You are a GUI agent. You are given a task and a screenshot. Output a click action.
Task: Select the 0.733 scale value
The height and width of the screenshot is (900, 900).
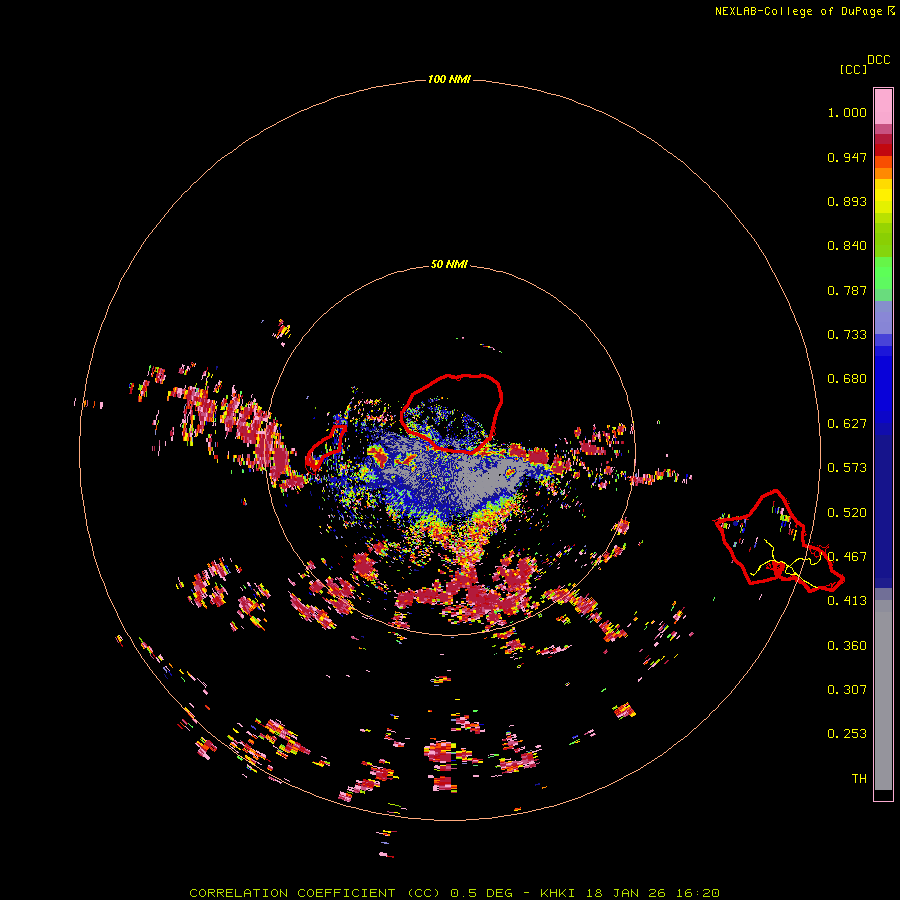pyautogui.click(x=847, y=335)
